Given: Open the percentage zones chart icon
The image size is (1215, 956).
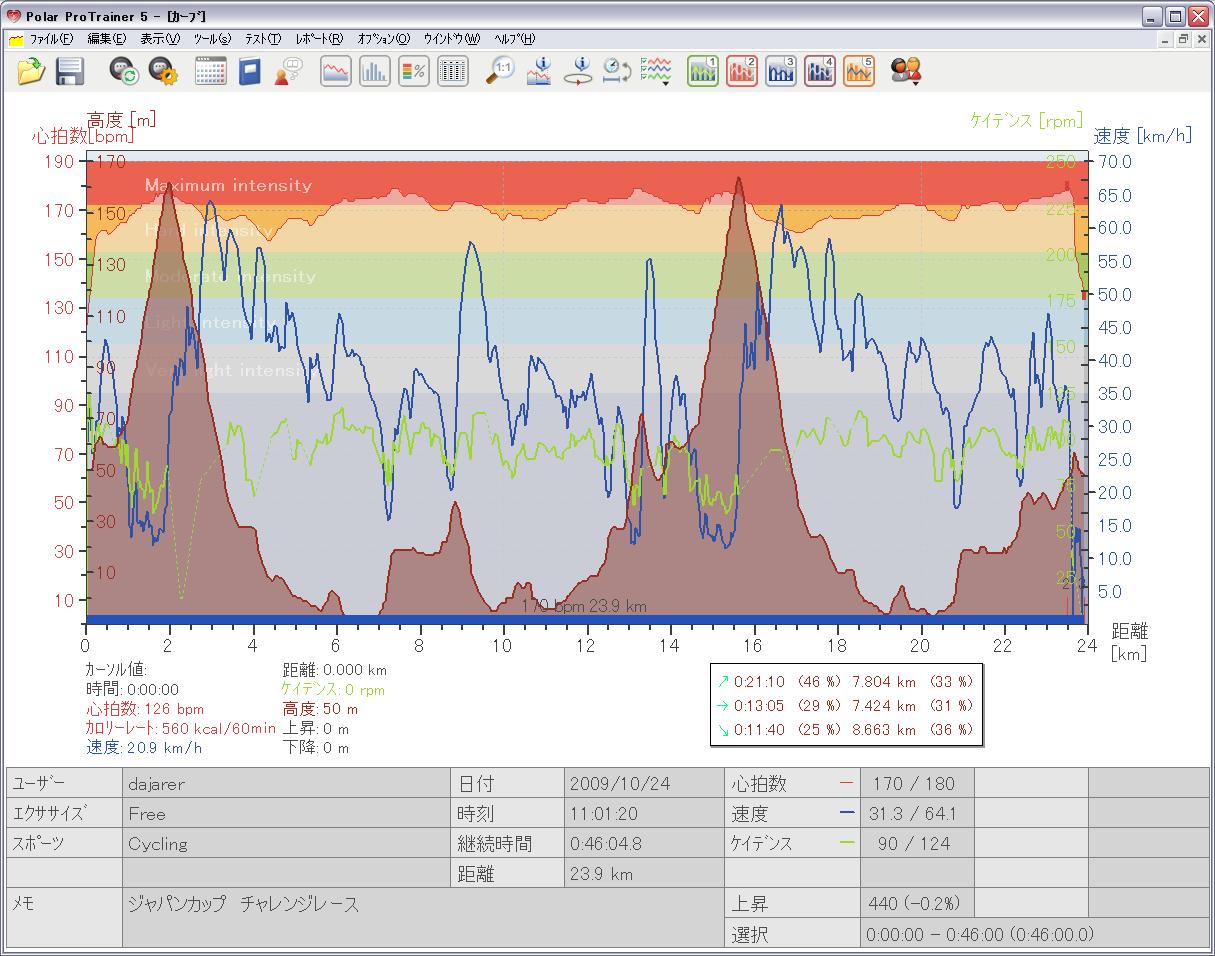Looking at the screenshot, I should 414,71.
